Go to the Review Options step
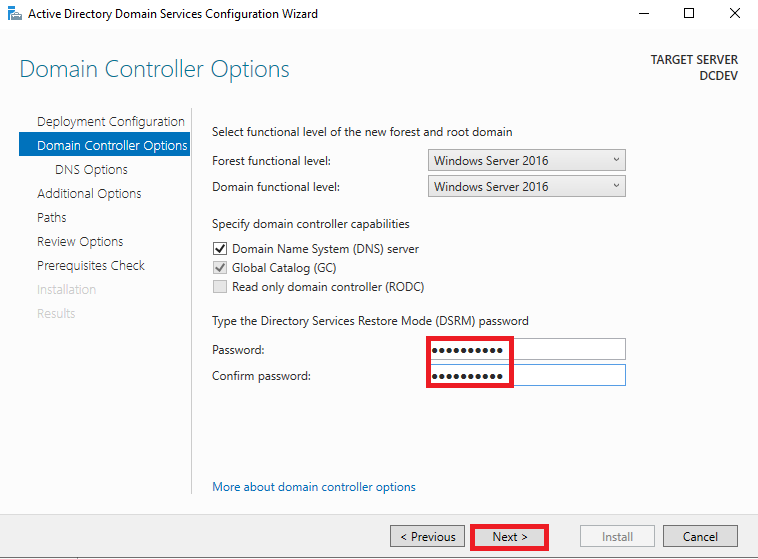 [x=80, y=241]
